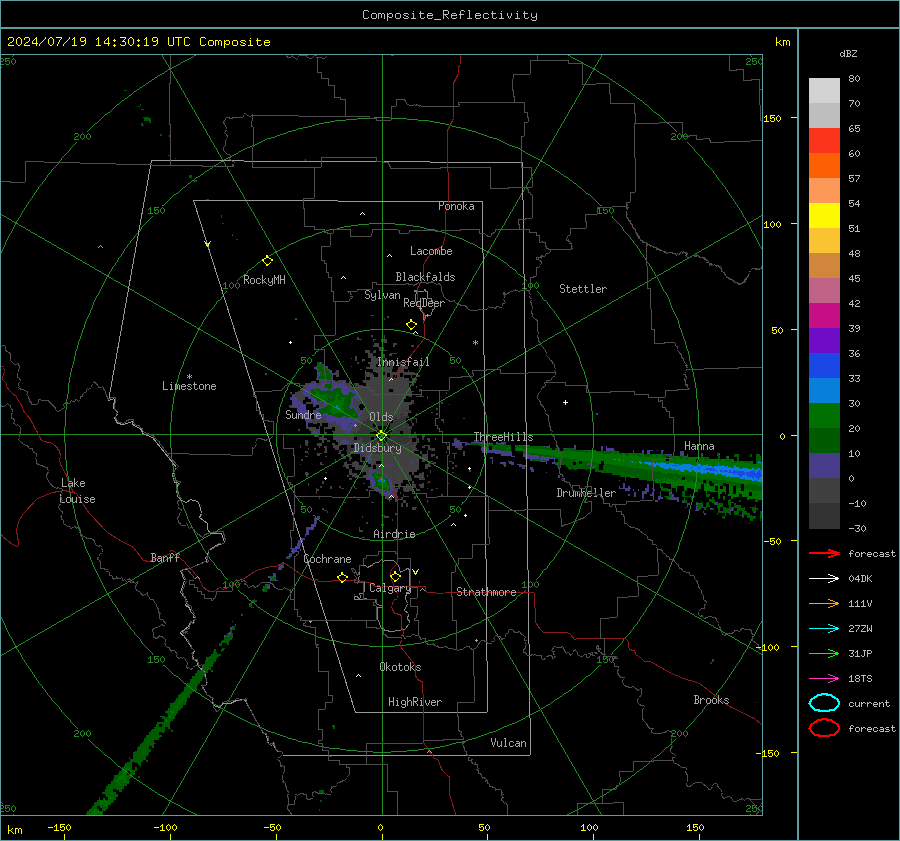The image size is (900, 841).
Task: Select the light blue 33 dBZ swatch
Action: click(824, 391)
